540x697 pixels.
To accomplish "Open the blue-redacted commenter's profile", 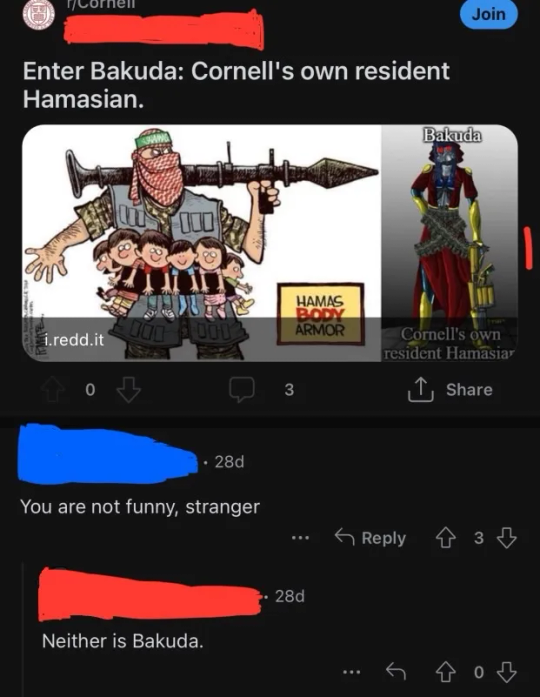I will [x=108, y=454].
